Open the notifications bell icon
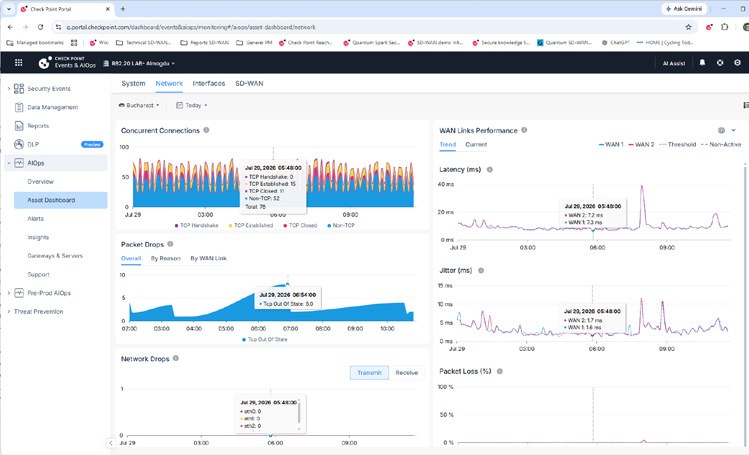The height and width of the screenshot is (455, 749). click(x=702, y=63)
